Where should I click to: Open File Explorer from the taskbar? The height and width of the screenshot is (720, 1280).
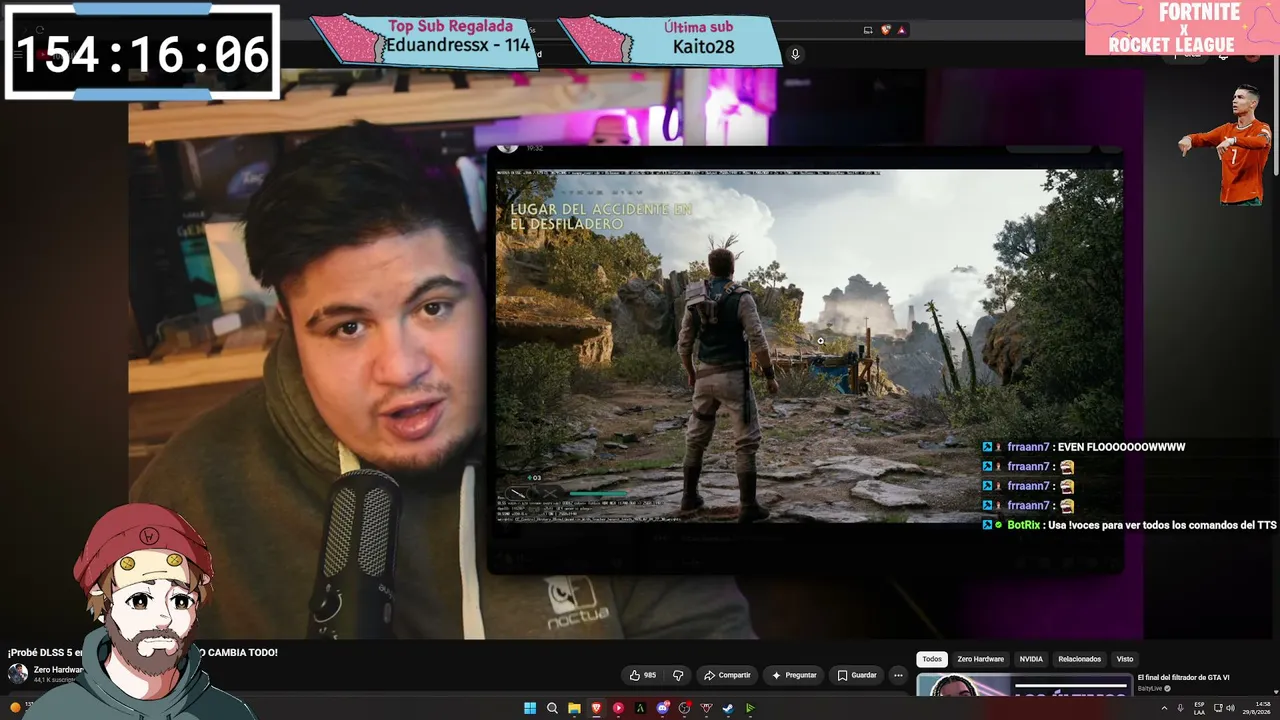point(574,708)
